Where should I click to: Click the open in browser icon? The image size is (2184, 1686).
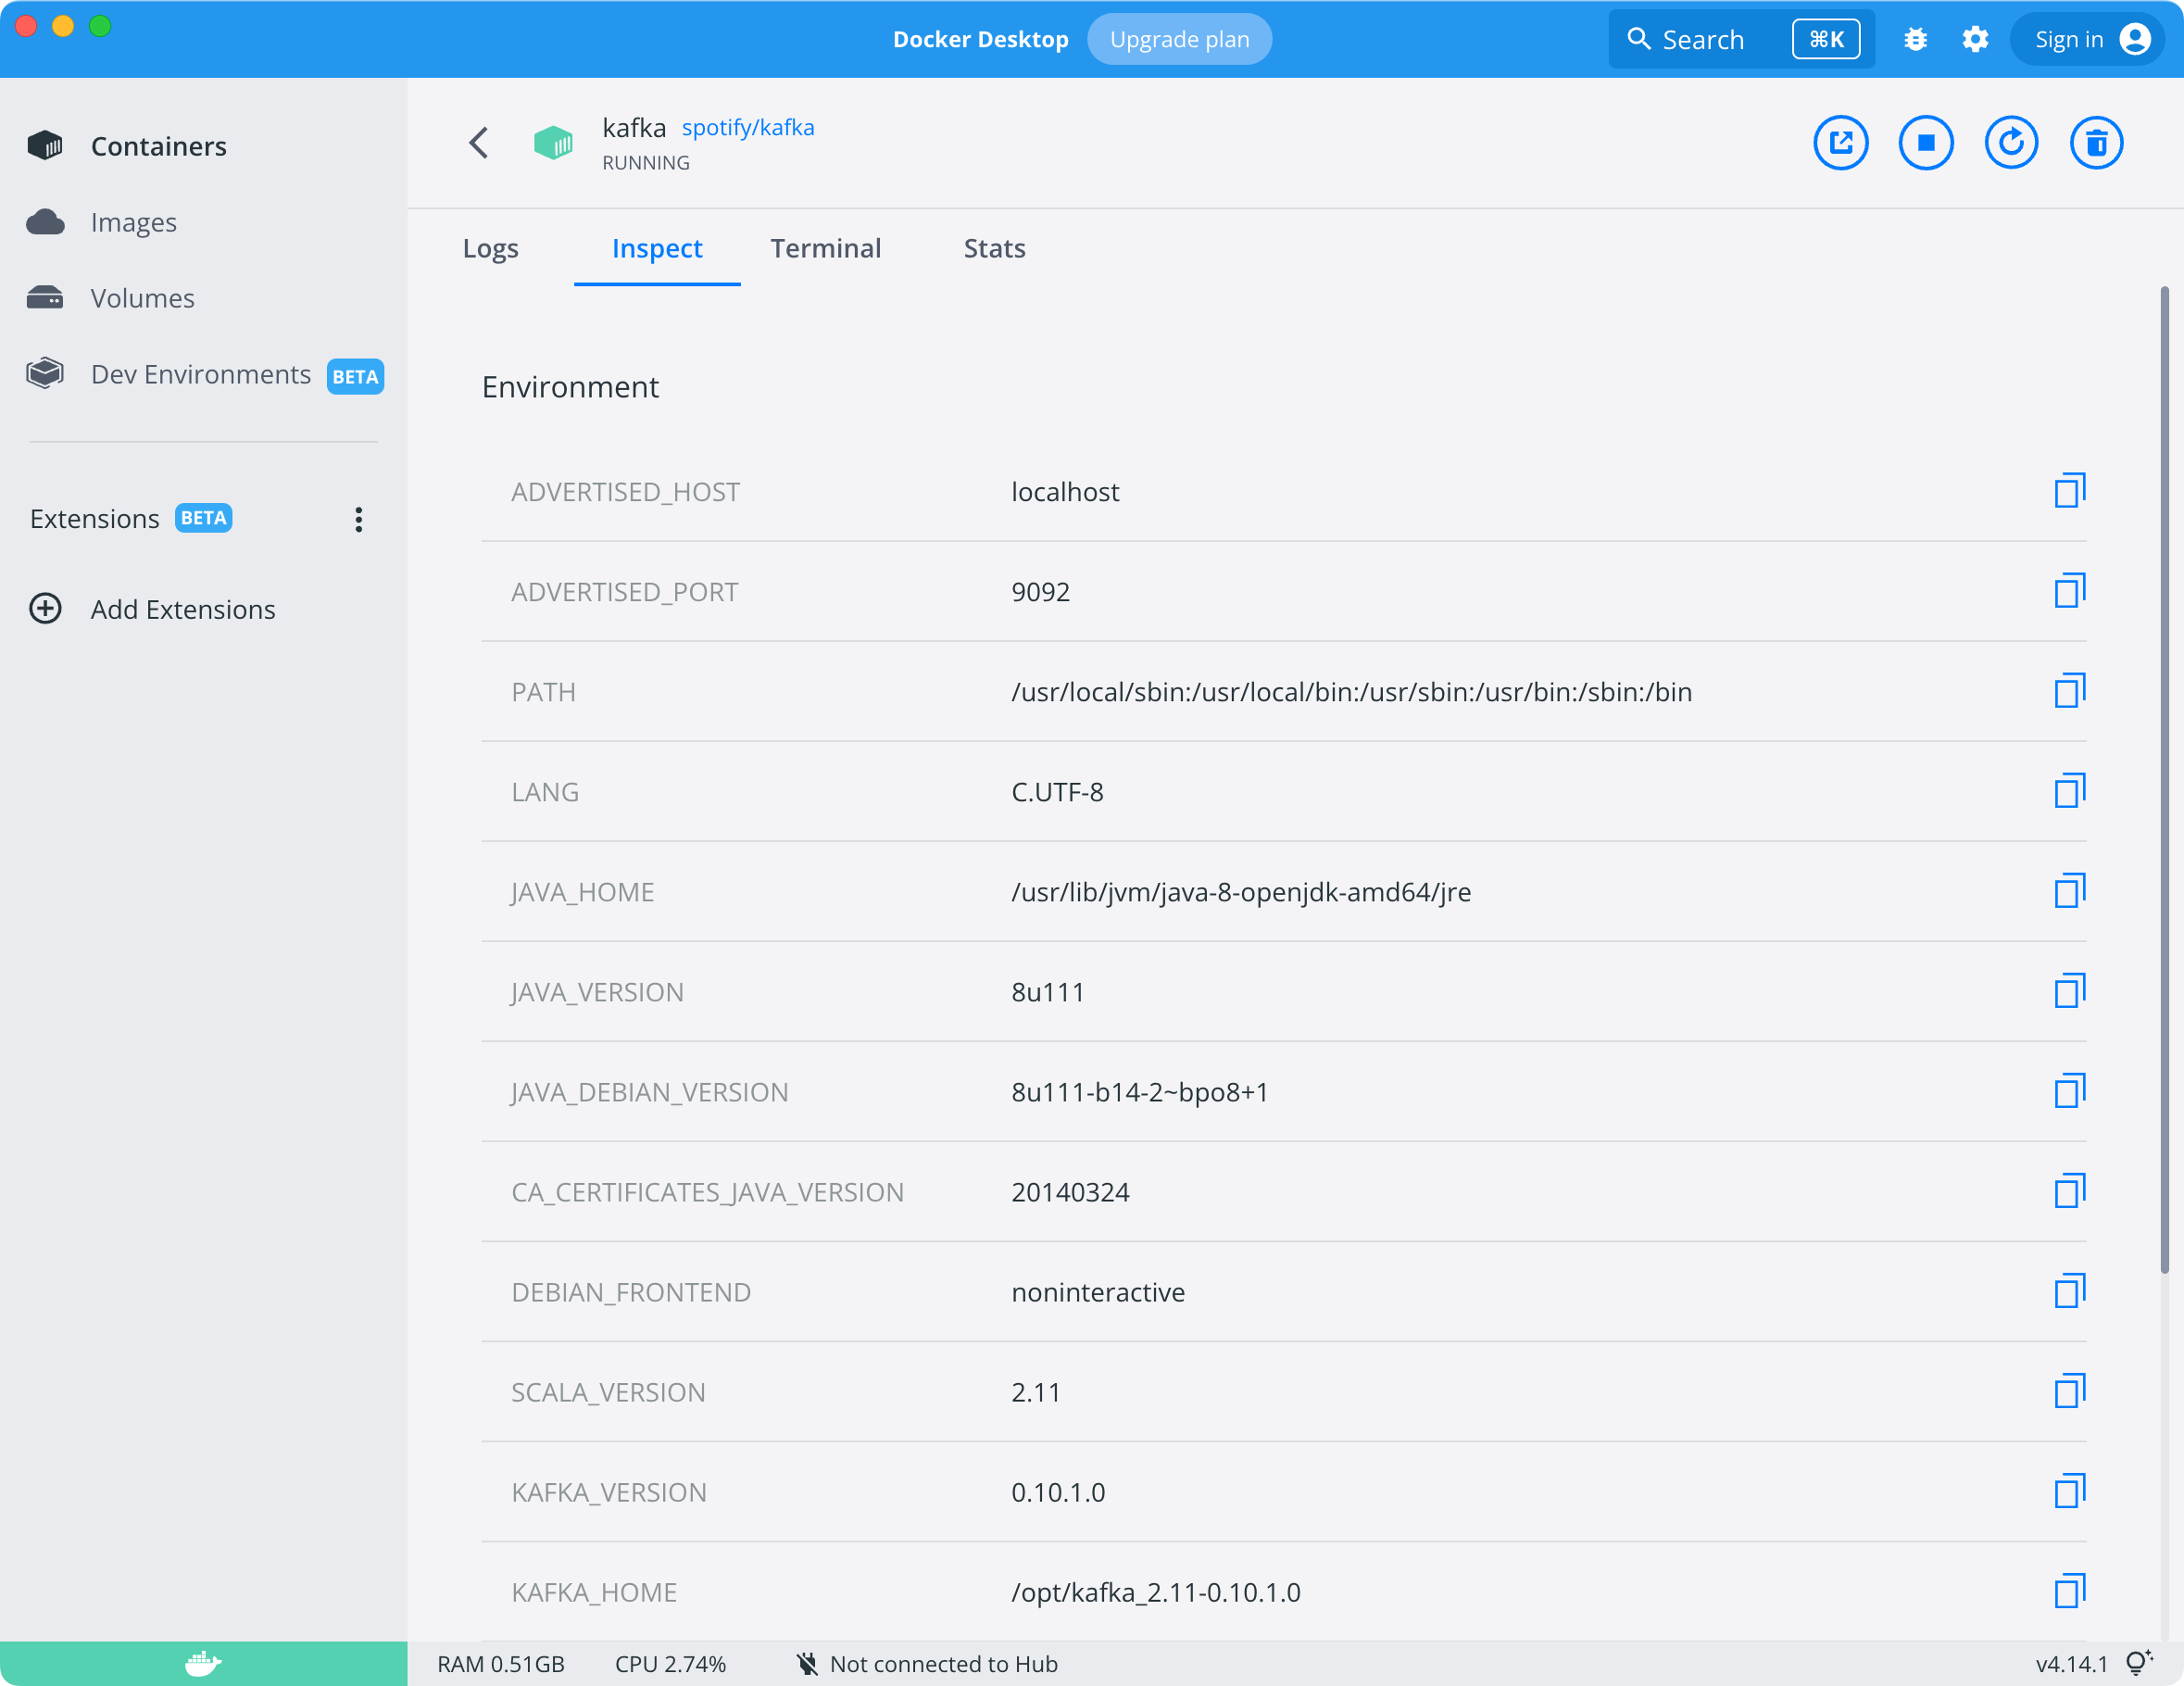pyautogui.click(x=1842, y=144)
